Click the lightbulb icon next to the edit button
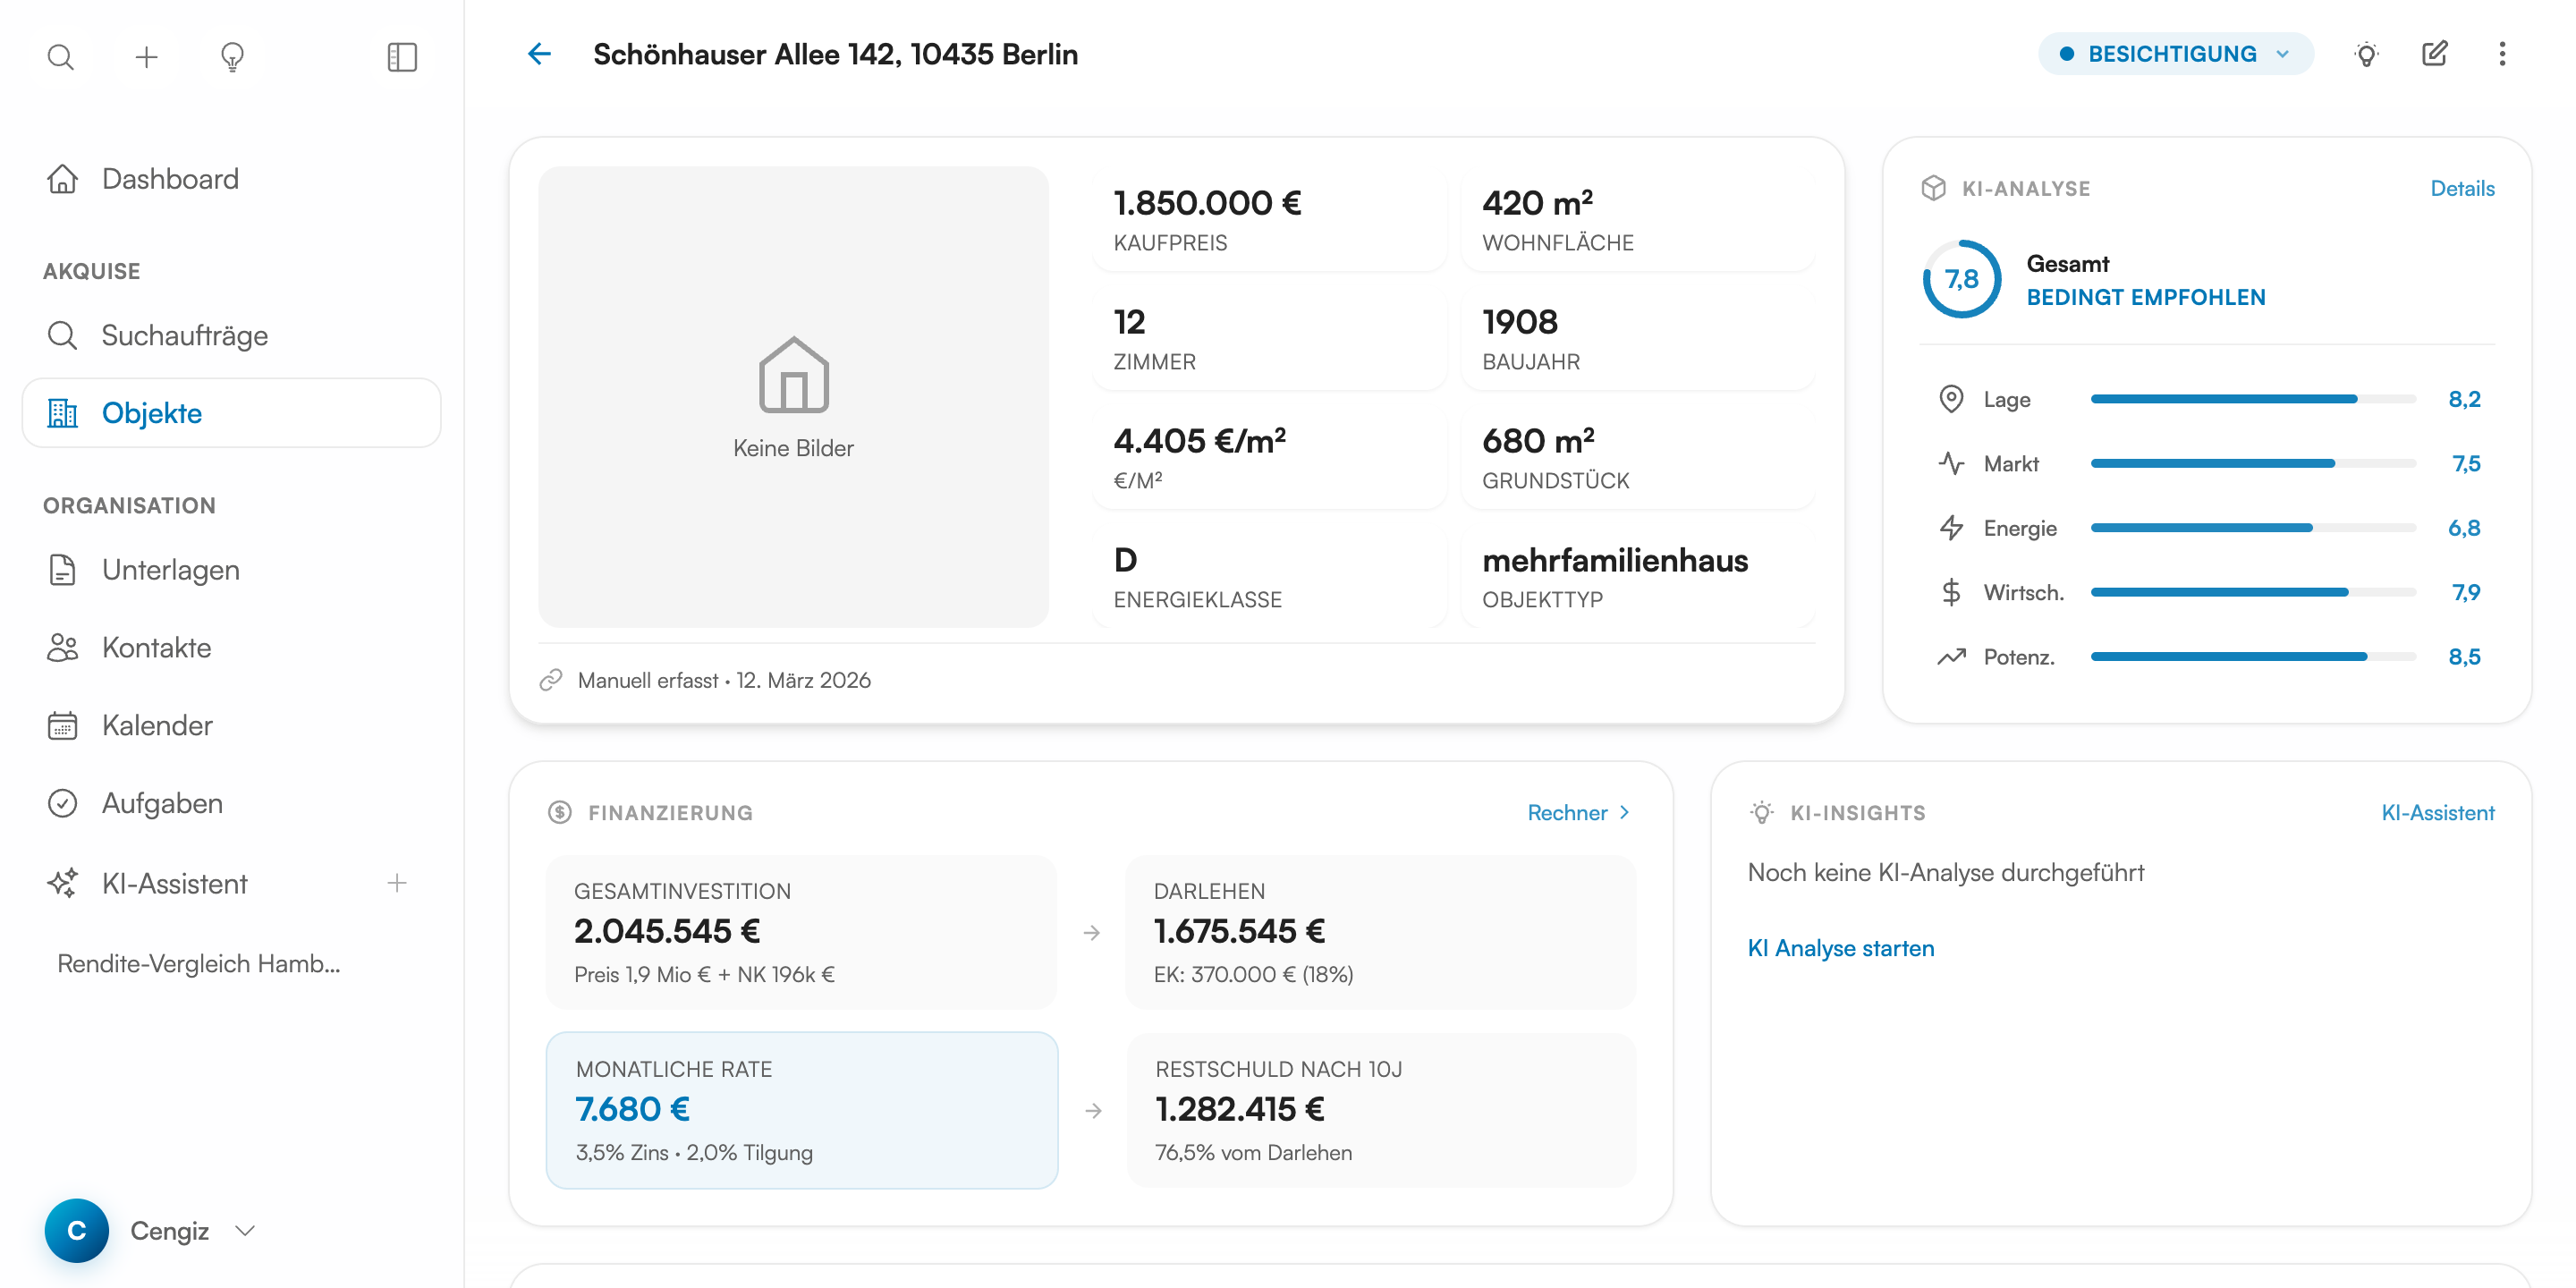The width and height of the screenshot is (2576, 1288). (2367, 54)
